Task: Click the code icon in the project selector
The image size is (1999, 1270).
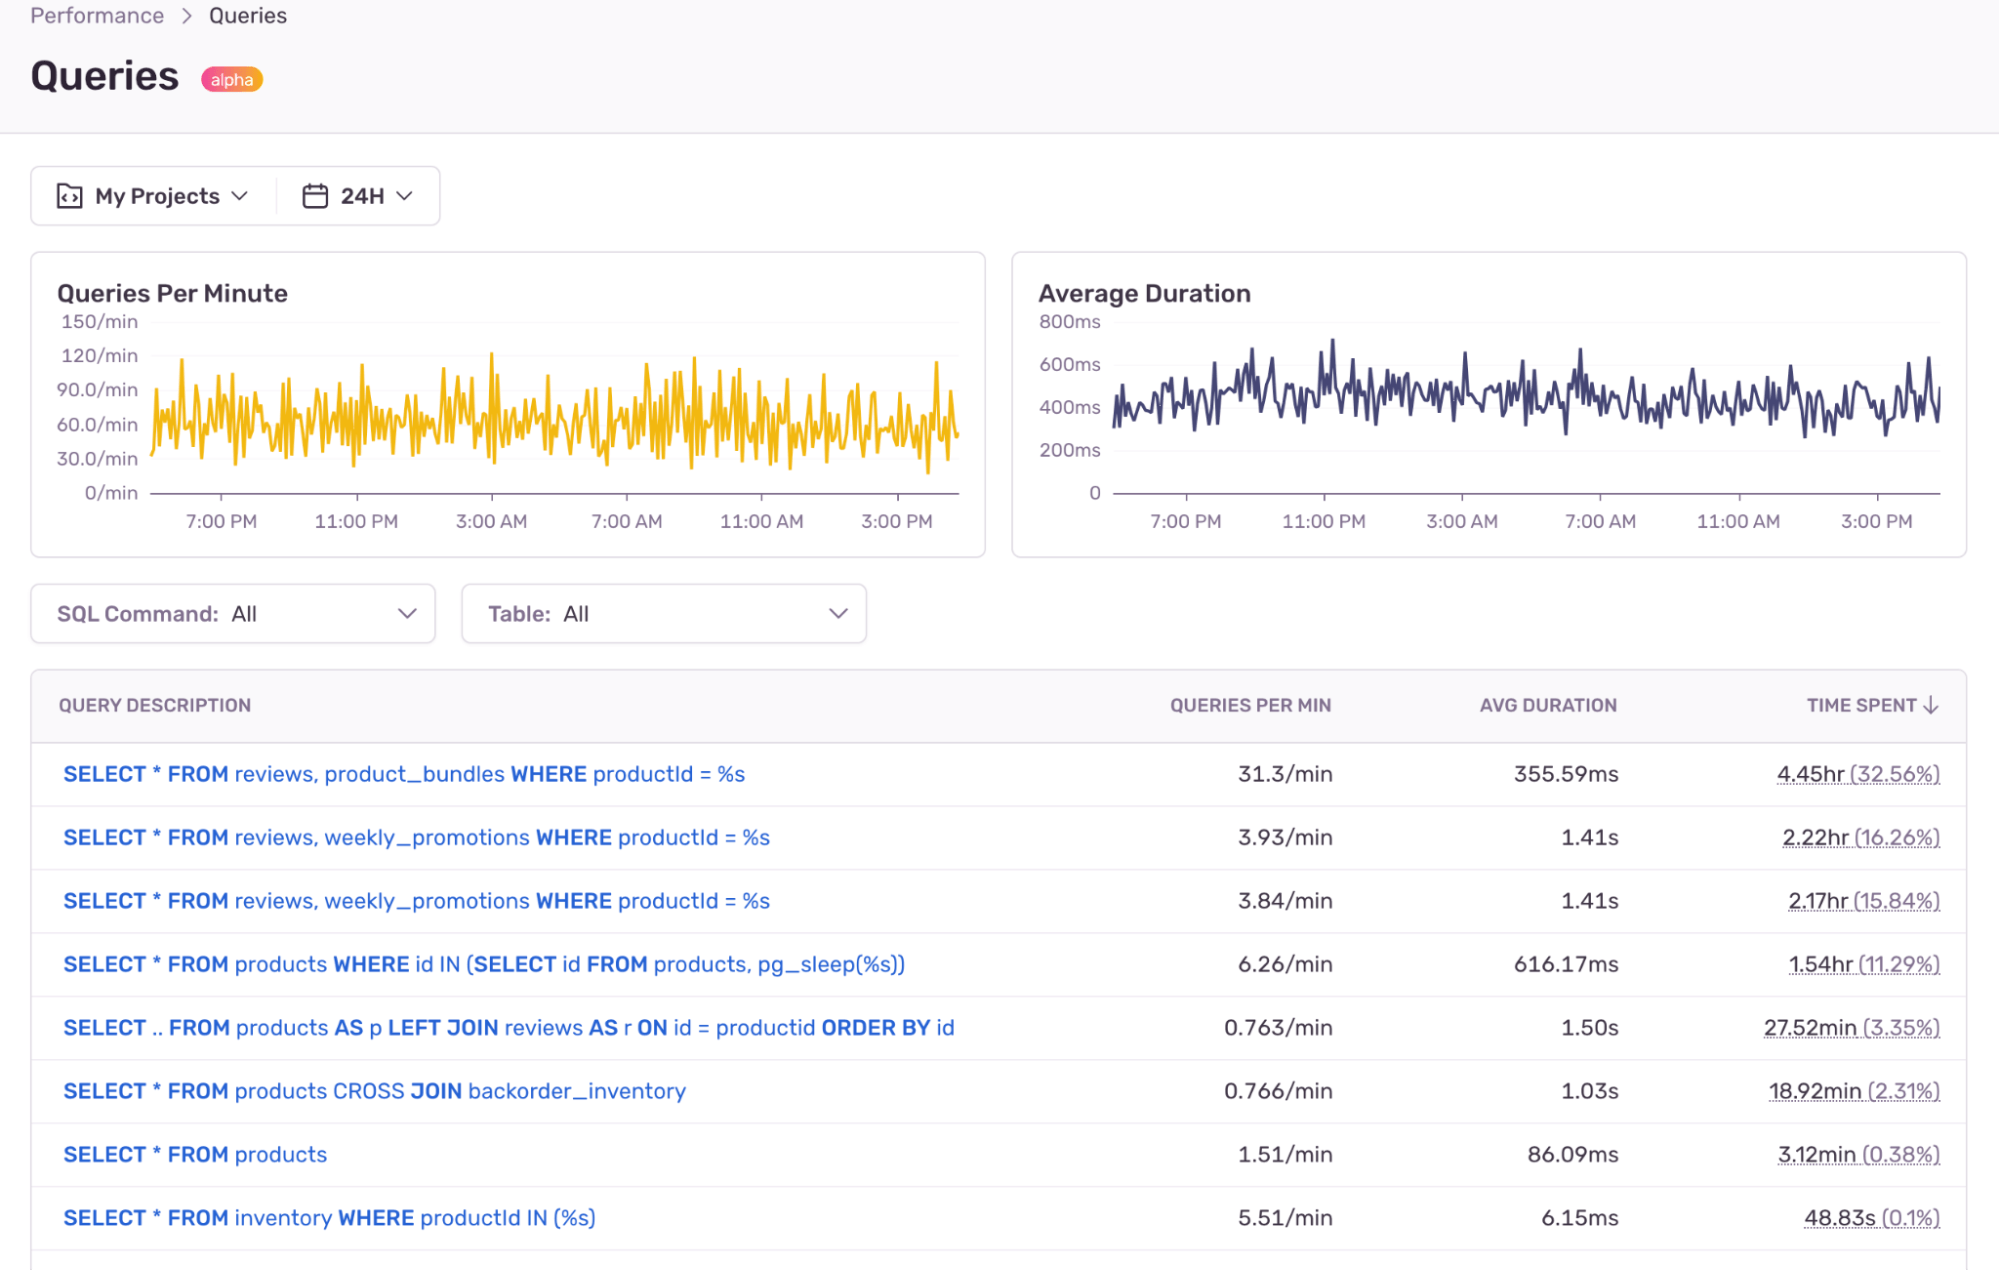Action: click(x=67, y=196)
